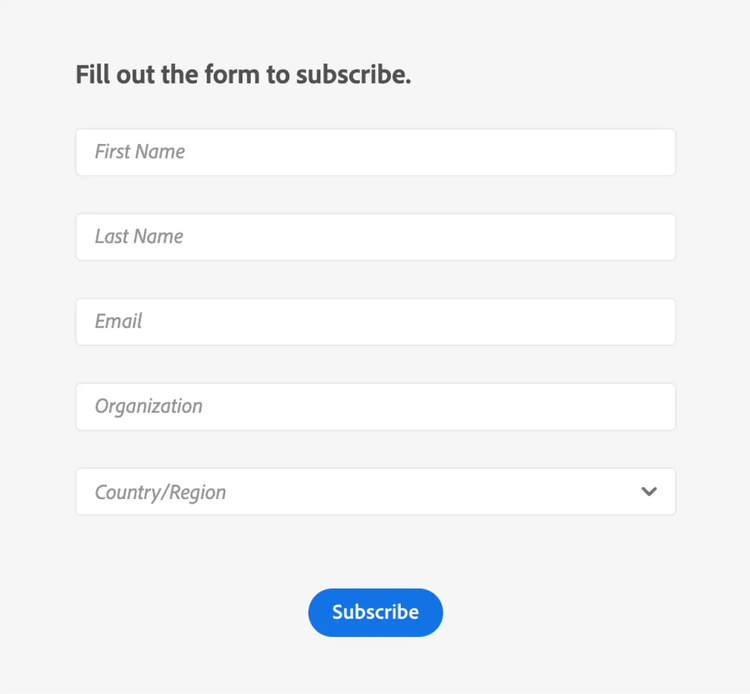Screen dimensions: 750x694
Task: Open the Country/Region dropdown
Action: (x=375, y=492)
